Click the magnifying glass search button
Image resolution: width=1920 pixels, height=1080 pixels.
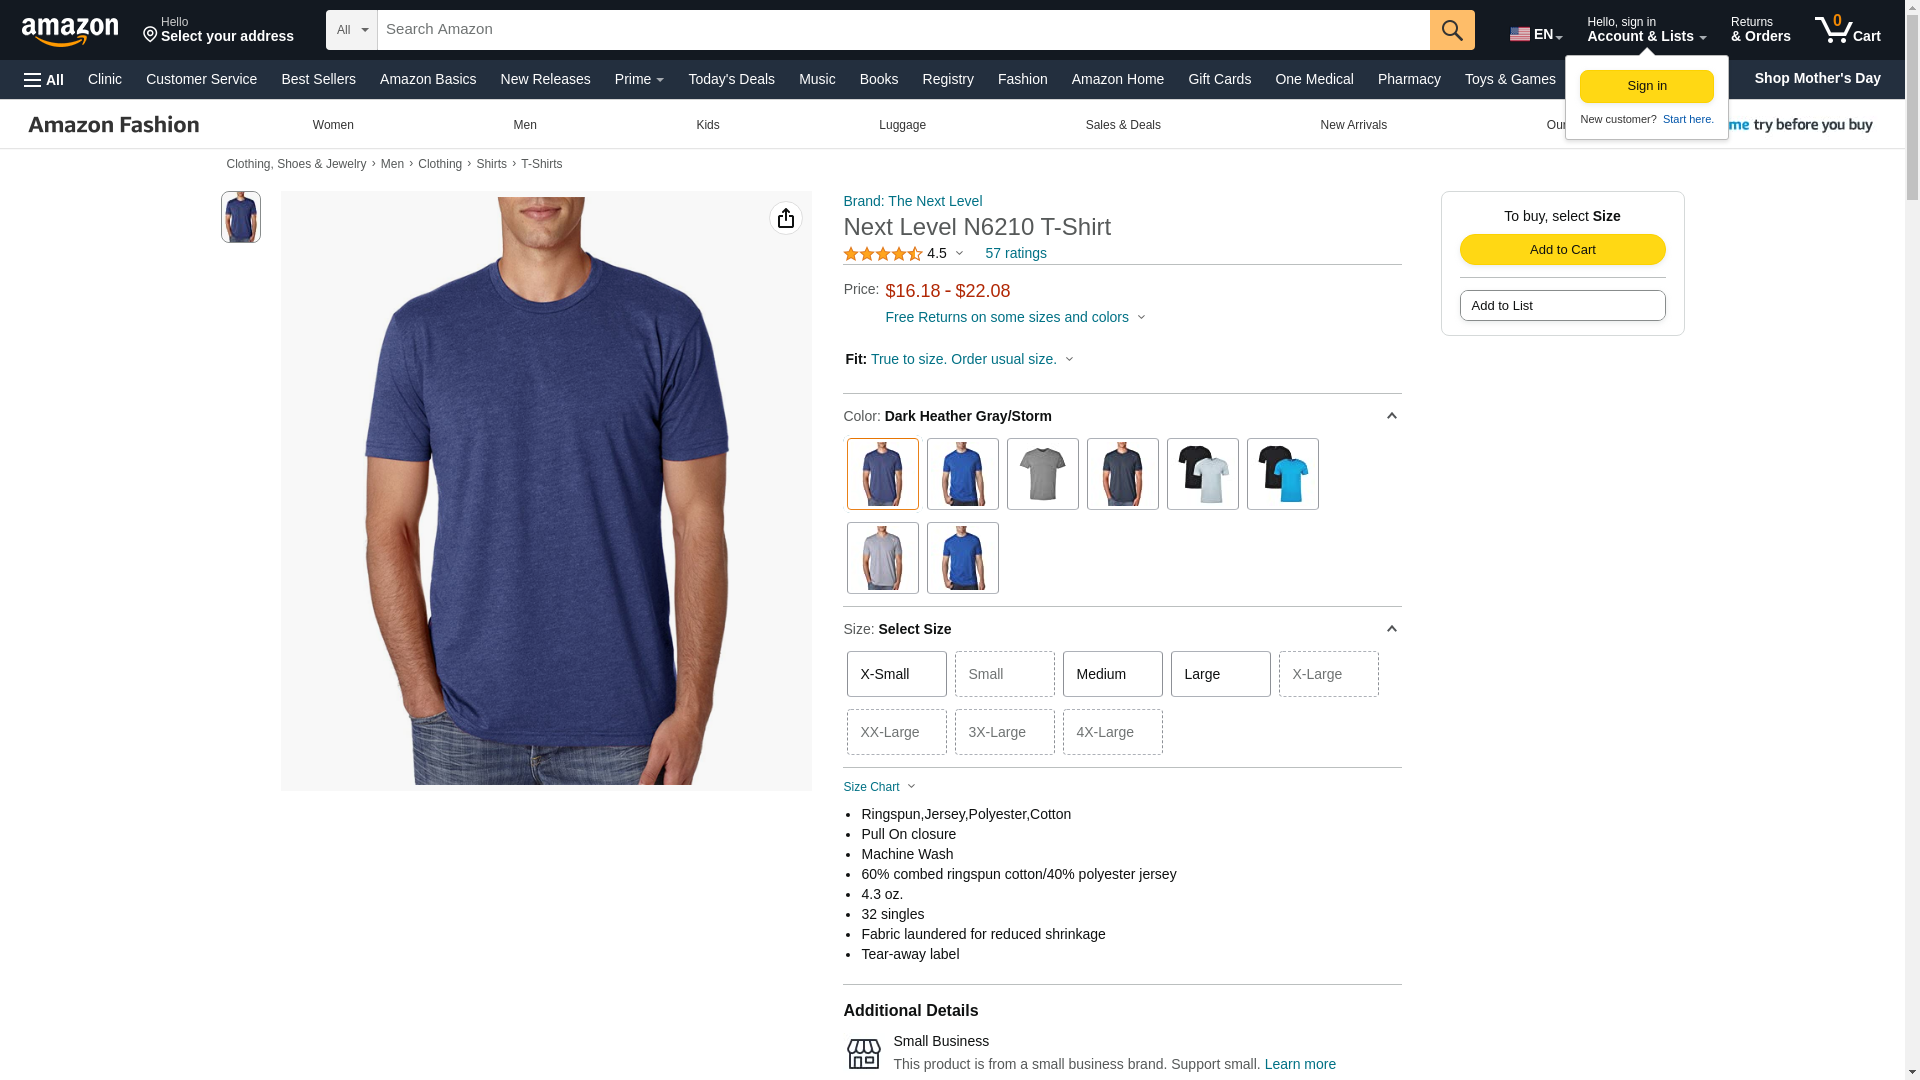(1452, 30)
